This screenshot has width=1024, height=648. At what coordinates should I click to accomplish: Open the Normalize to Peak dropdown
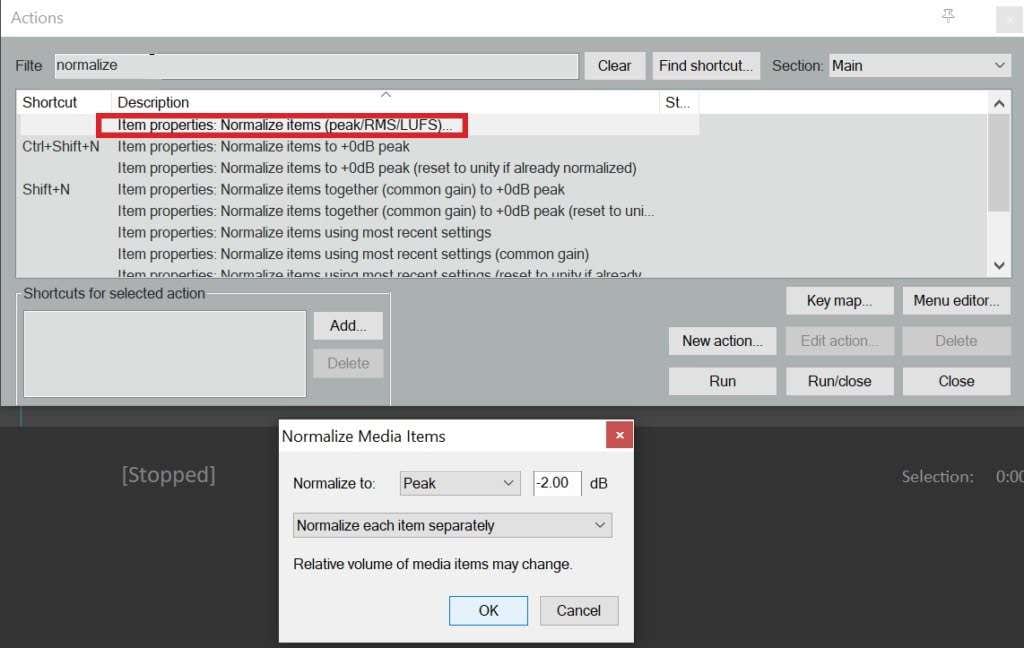(x=460, y=483)
